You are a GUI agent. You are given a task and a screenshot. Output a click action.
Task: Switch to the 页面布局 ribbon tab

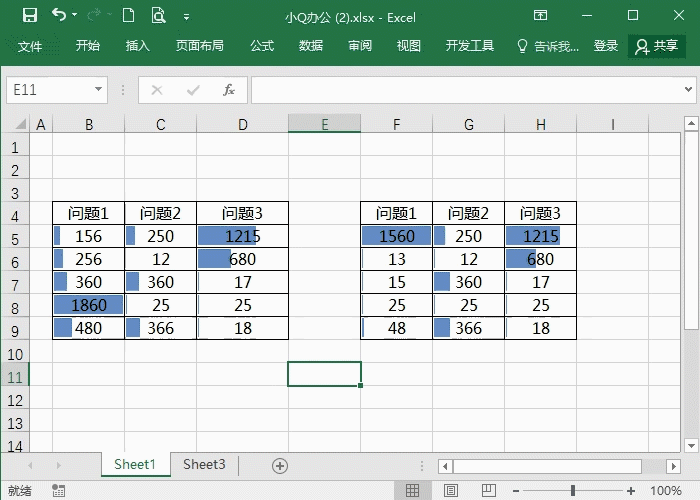click(x=200, y=46)
